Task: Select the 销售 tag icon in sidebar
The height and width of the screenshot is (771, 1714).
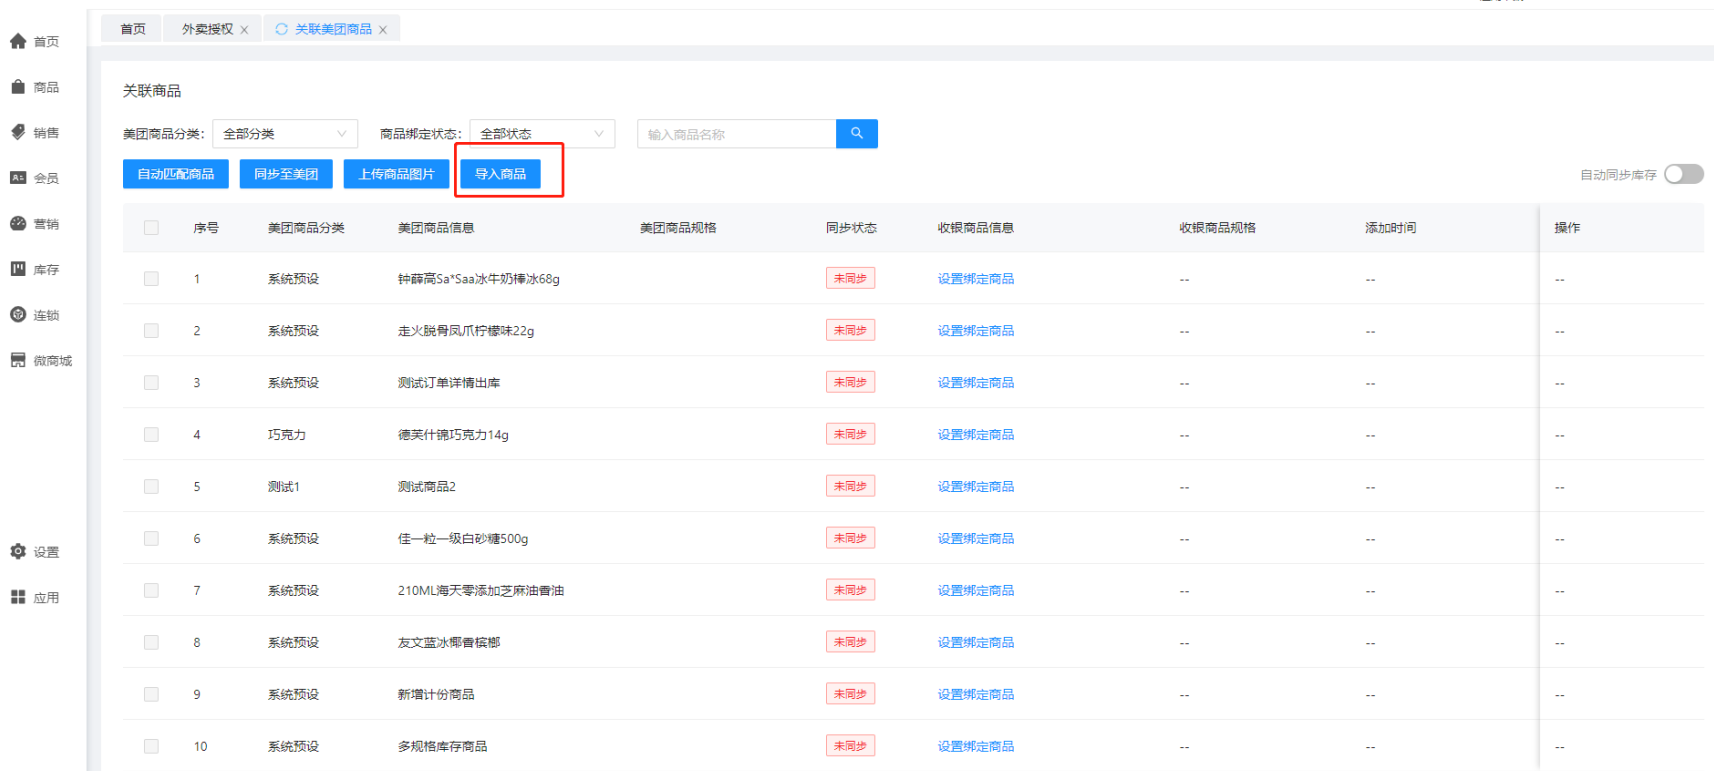Action: coord(18,132)
